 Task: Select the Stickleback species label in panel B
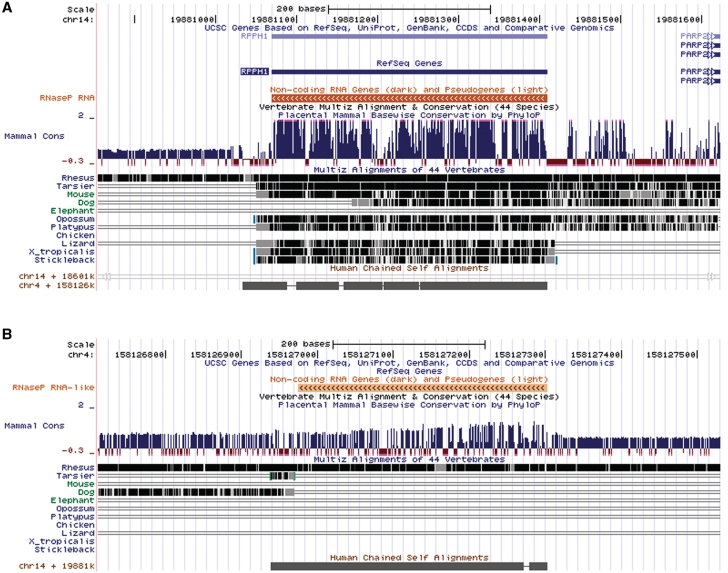point(65,550)
